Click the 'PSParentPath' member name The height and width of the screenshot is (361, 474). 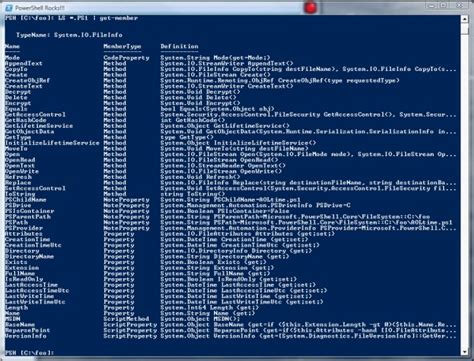pos(28,217)
